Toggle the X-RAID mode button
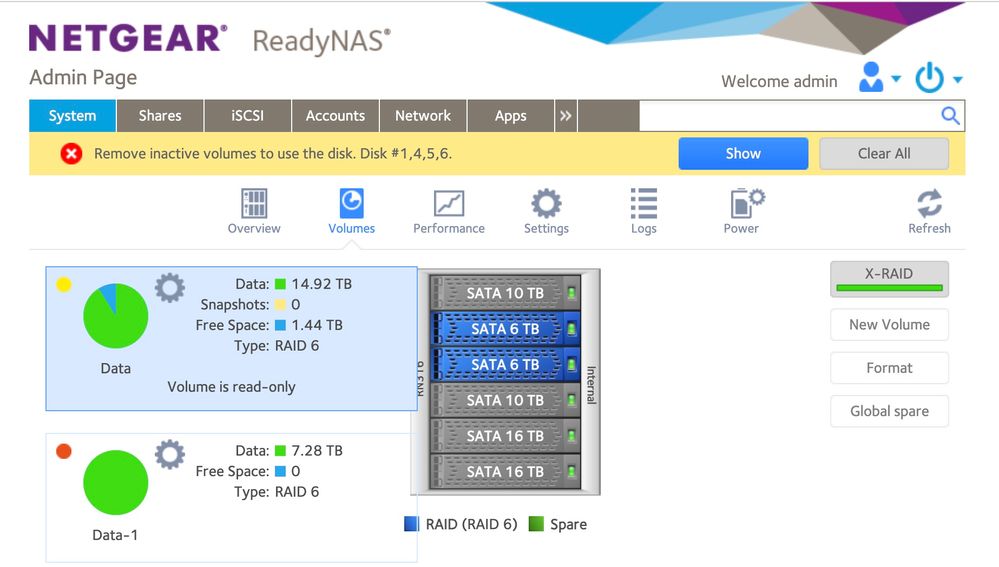Image resolution: width=999 pixels, height=567 pixels. pyautogui.click(x=889, y=279)
